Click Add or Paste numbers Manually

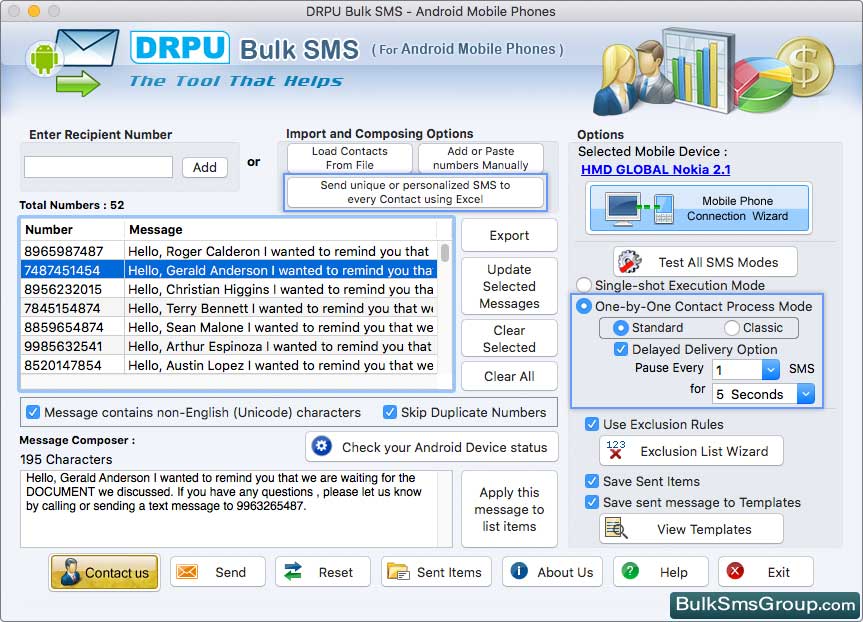tap(480, 158)
